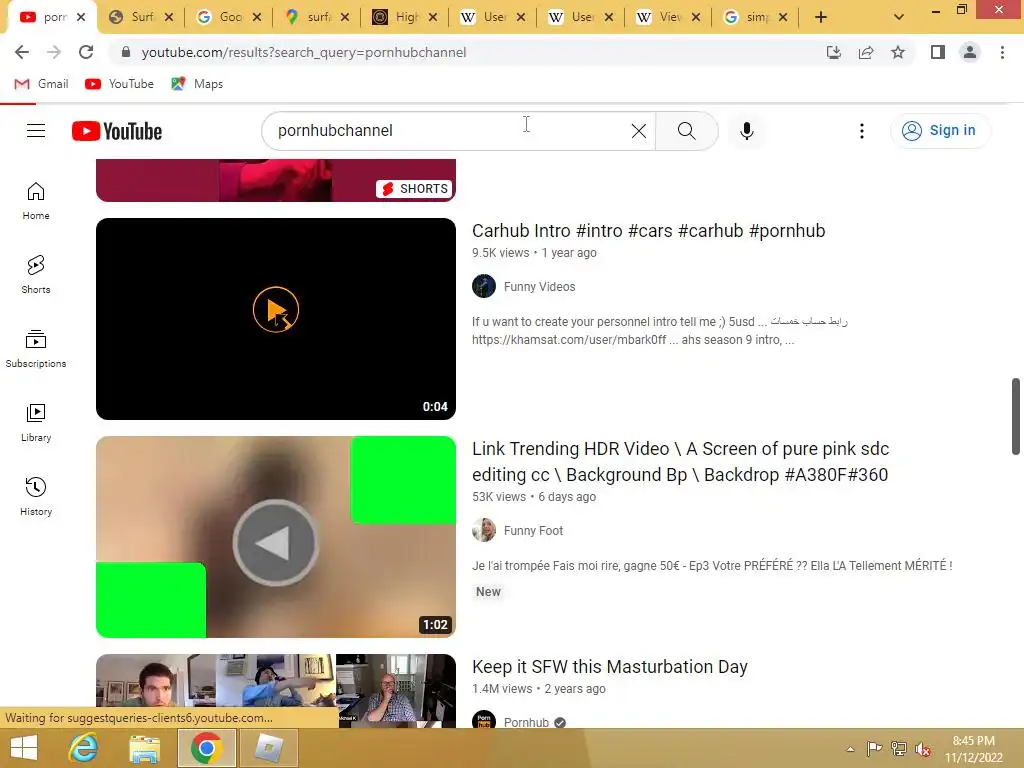Open History in the sidebar
The width and height of the screenshot is (1024, 768).
(36, 496)
